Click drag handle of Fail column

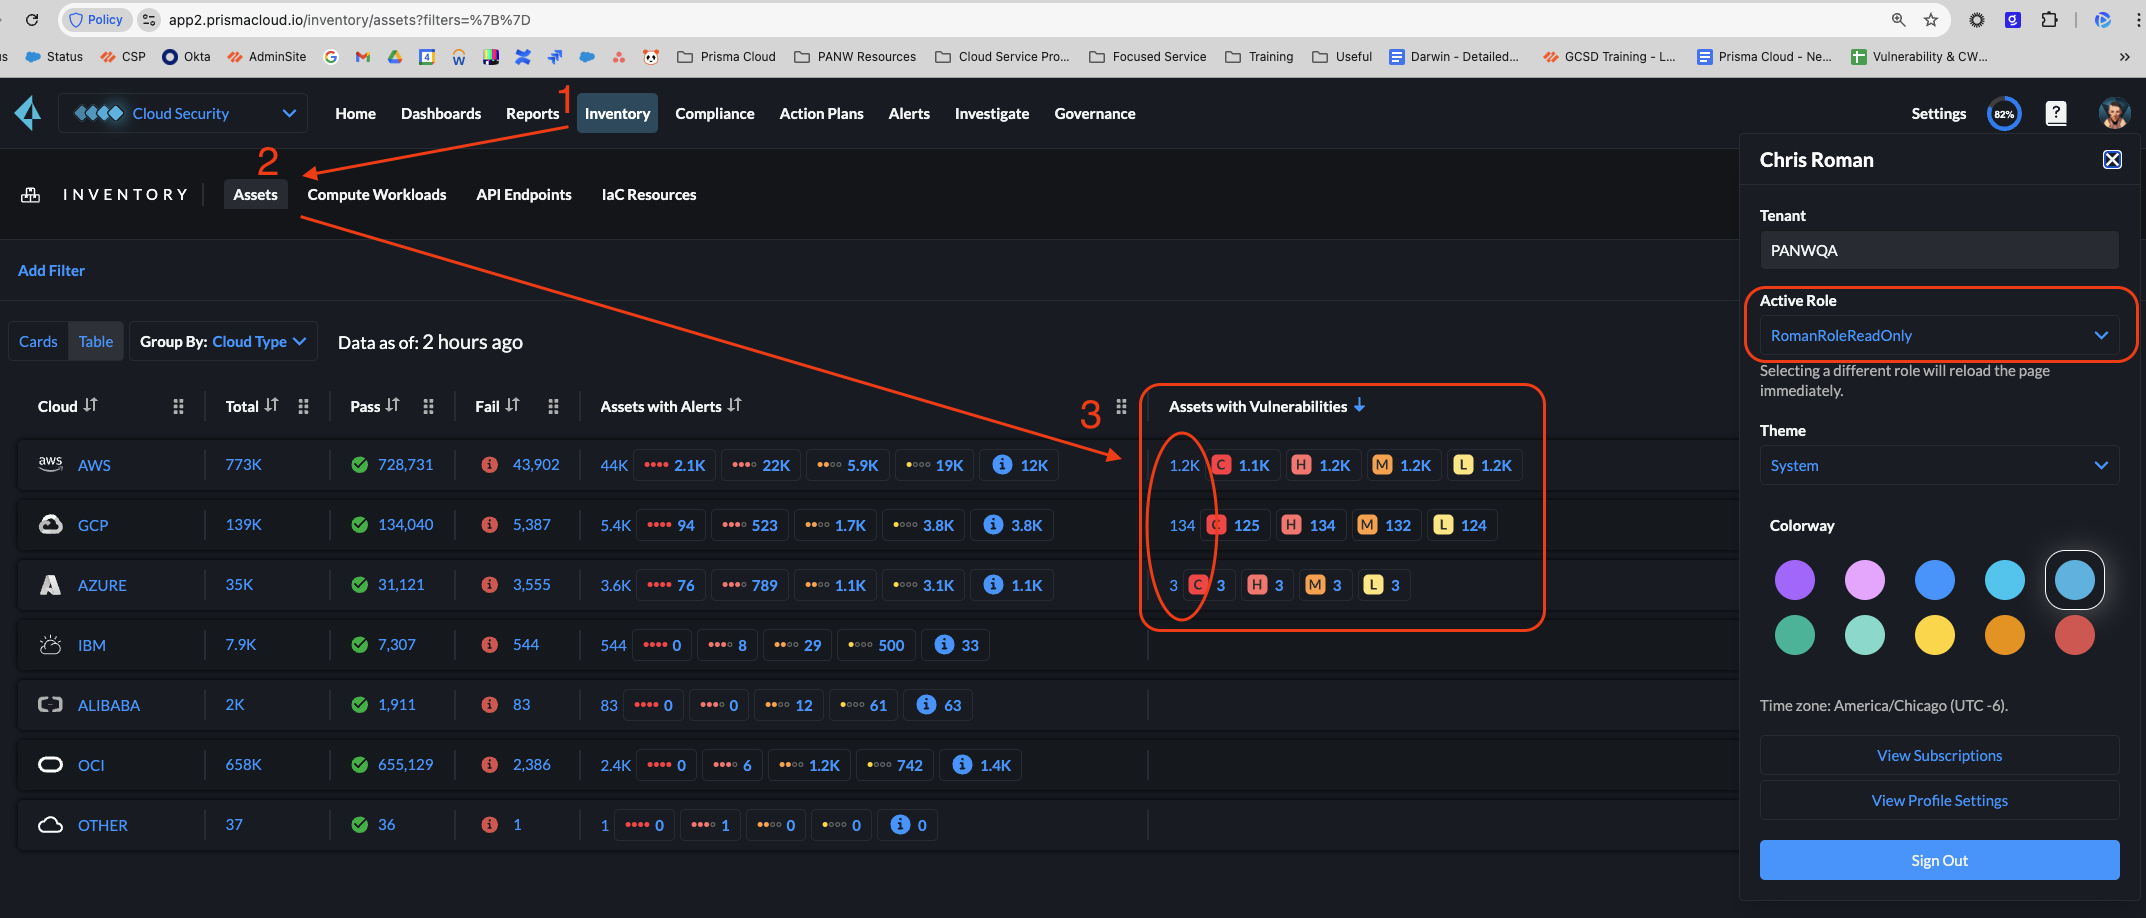553,406
